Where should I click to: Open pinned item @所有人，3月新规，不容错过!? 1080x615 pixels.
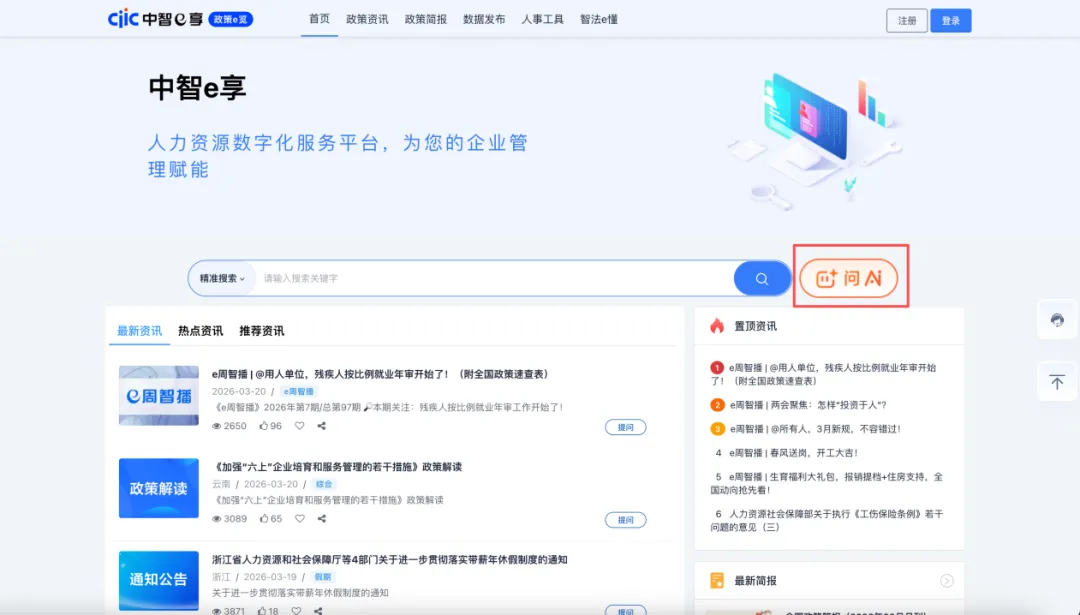pos(816,429)
